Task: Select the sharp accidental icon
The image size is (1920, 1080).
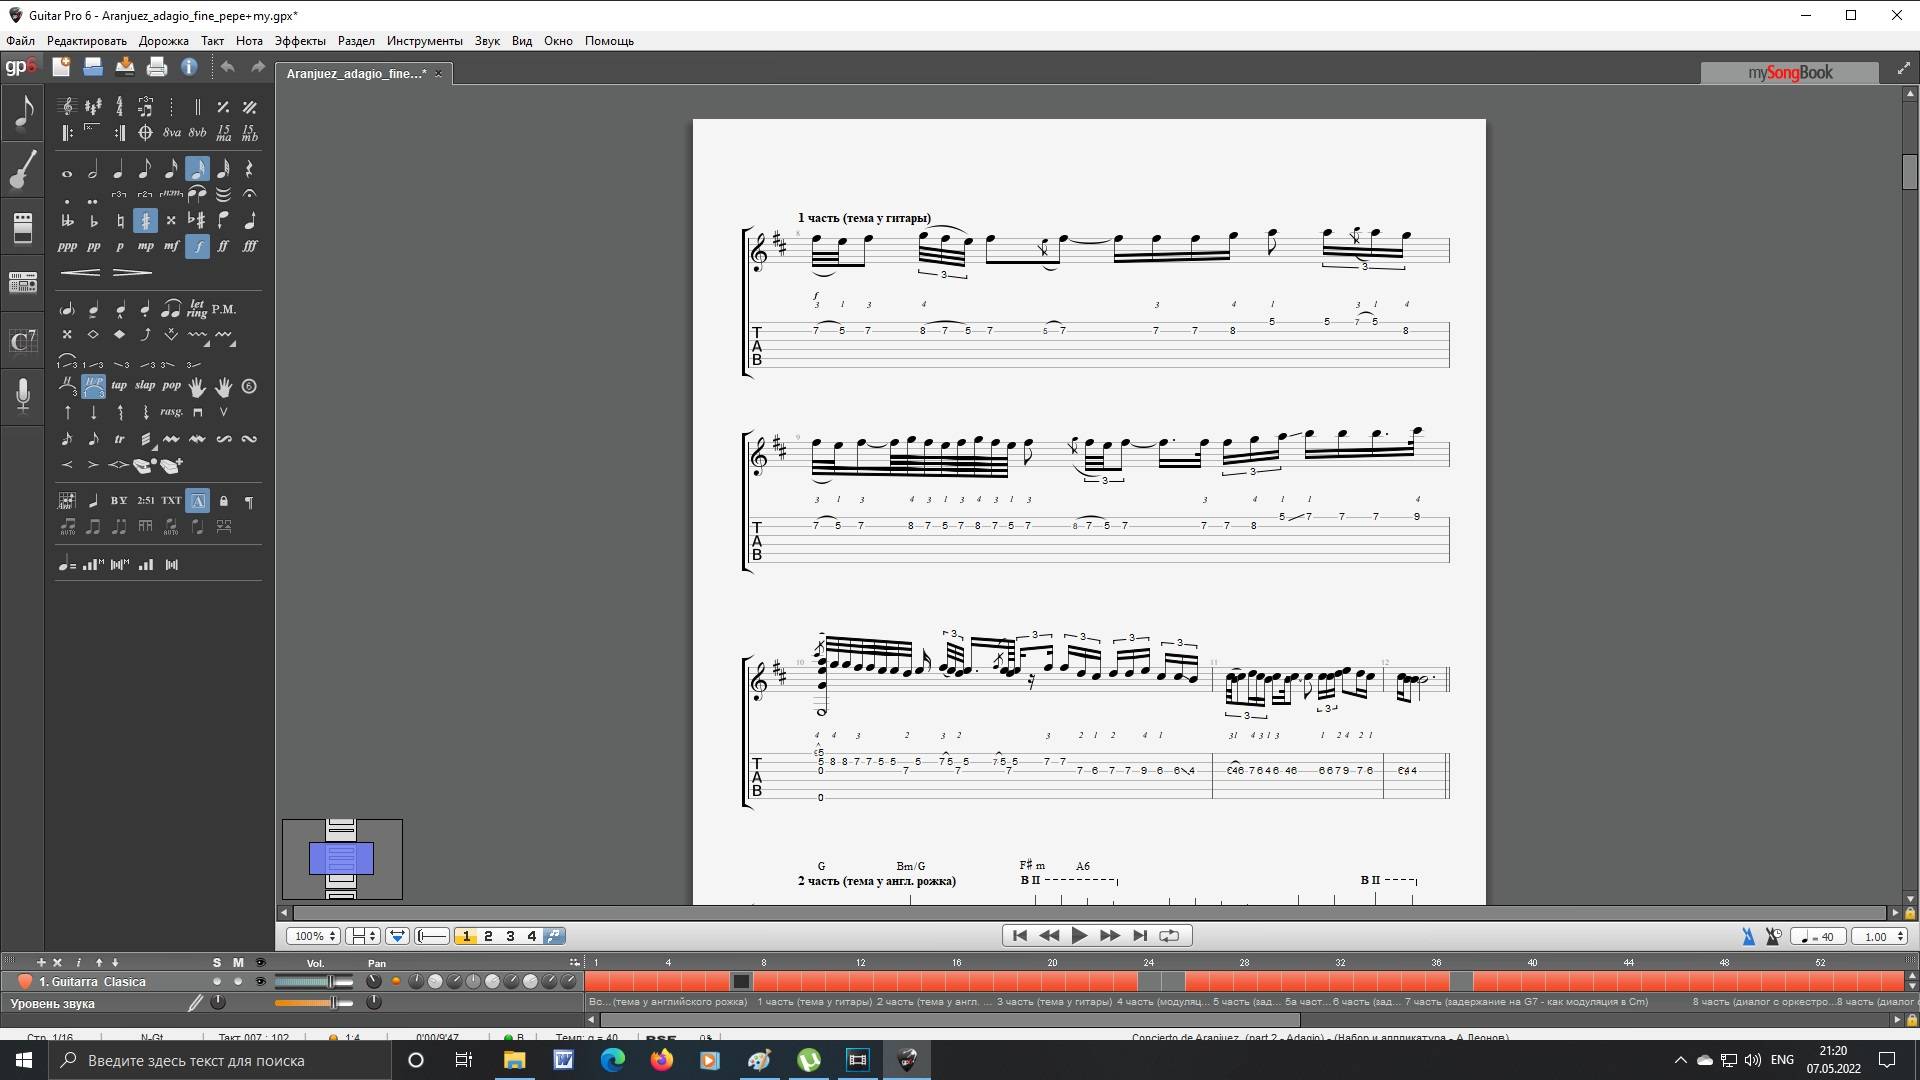Action: (x=145, y=220)
